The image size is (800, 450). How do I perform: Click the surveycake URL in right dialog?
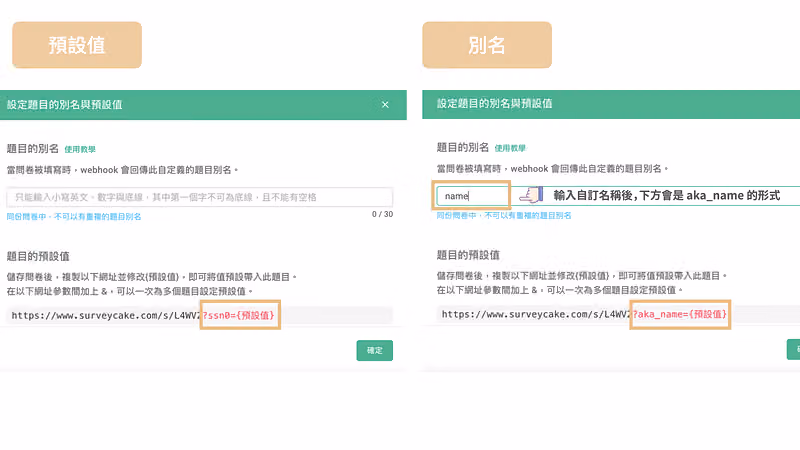point(536,314)
